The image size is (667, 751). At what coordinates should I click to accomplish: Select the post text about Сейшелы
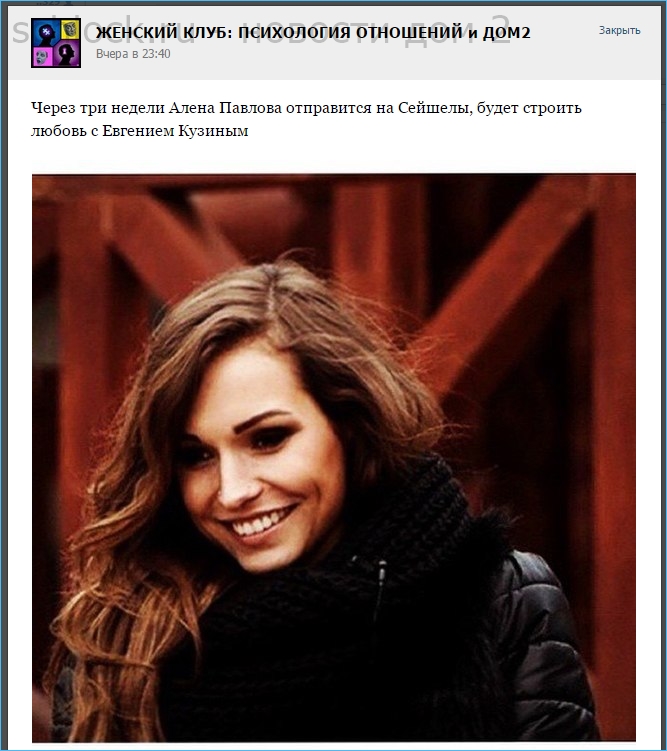point(306,119)
